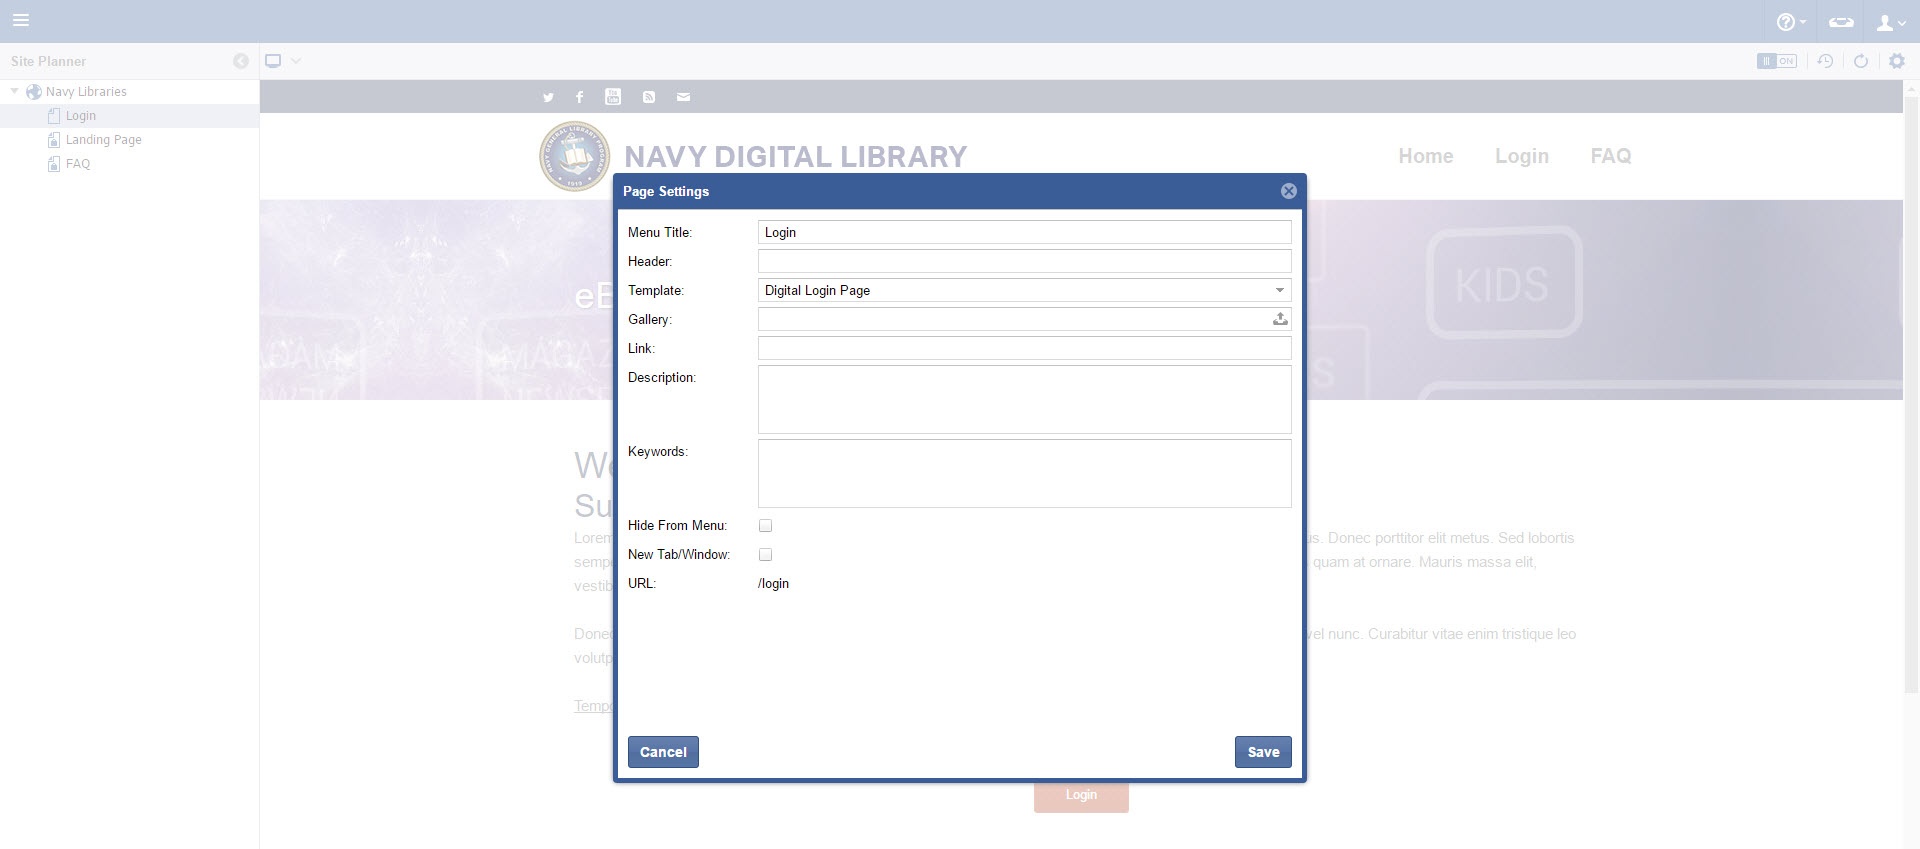Open the hamburger menu in top bar
The width and height of the screenshot is (1920, 849).
[21, 20]
